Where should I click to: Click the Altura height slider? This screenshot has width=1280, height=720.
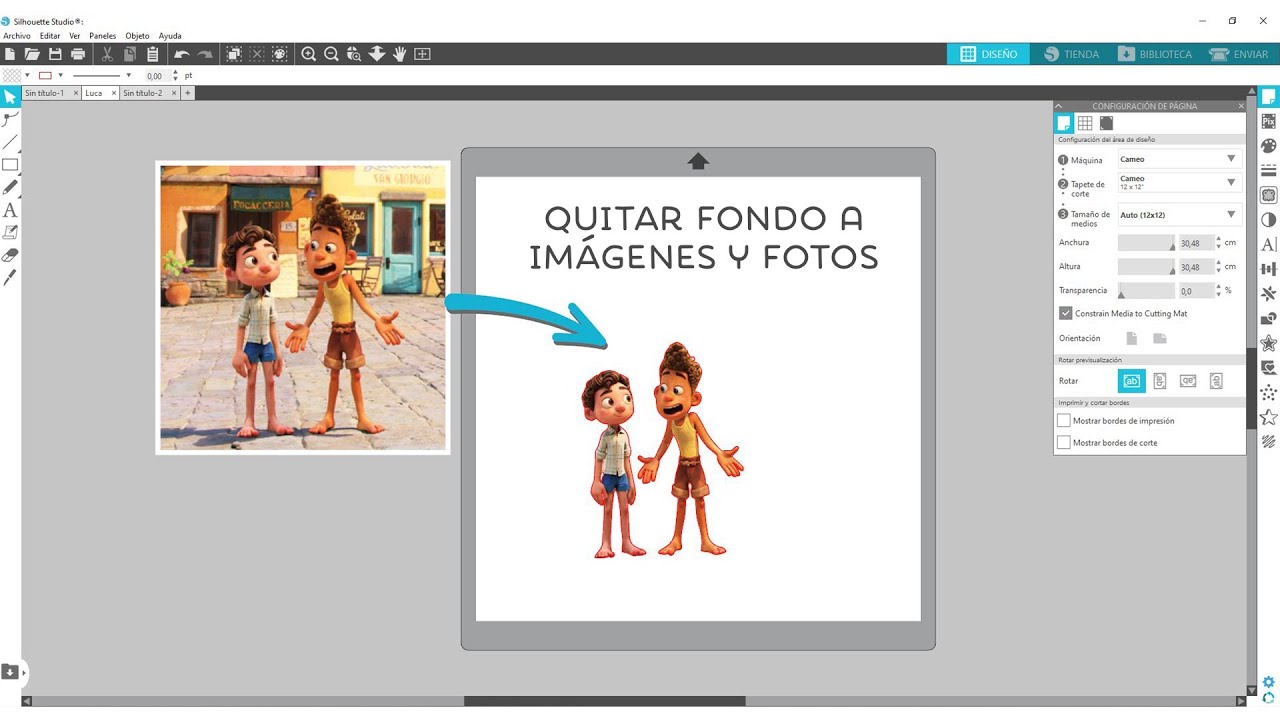click(x=1146, y=267)
